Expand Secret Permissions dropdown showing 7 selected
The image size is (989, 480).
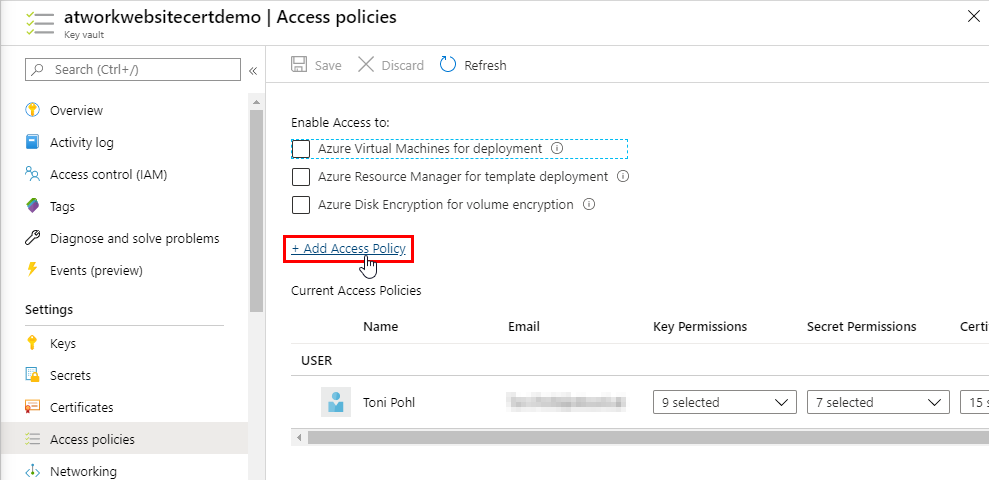tap(878, 402)
